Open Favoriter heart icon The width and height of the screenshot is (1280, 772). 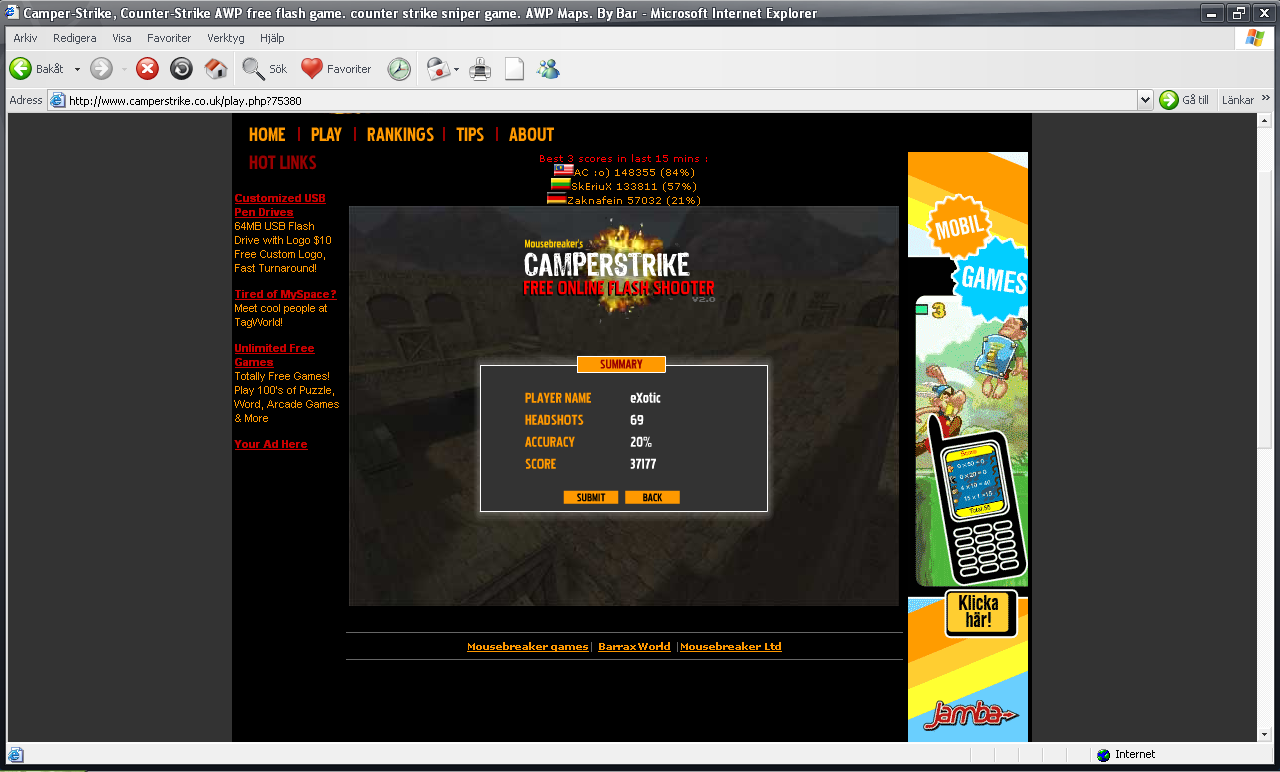(x=312, y=69)
